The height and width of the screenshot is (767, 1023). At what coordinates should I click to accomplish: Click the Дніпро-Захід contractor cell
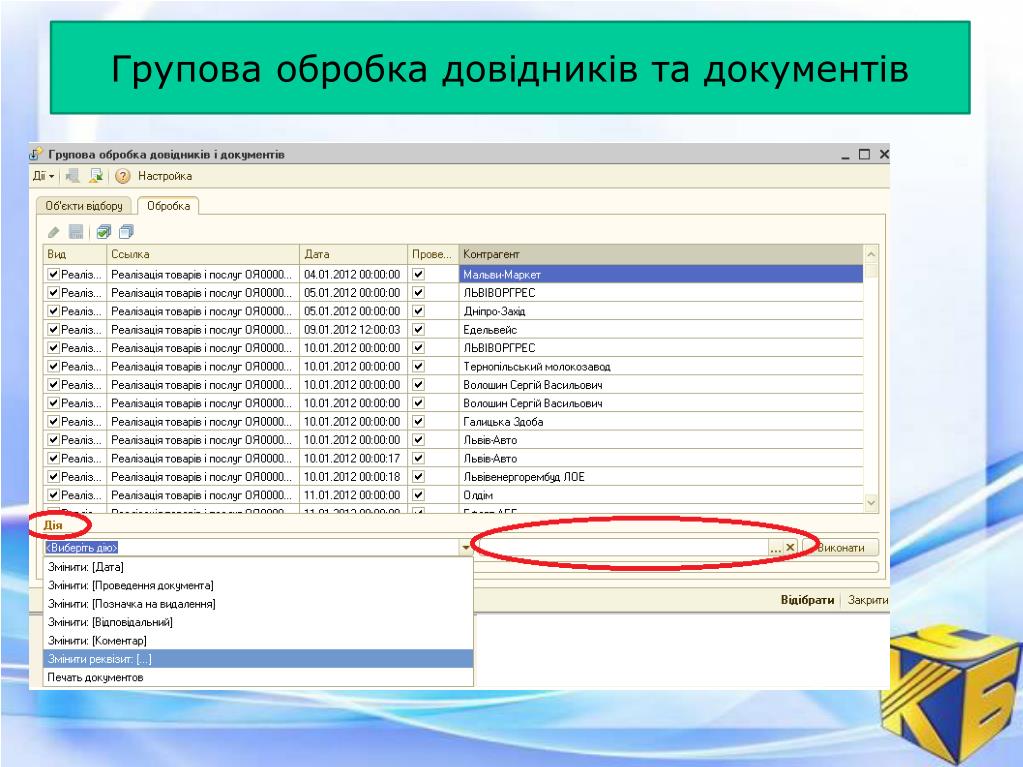pos(661,311)
